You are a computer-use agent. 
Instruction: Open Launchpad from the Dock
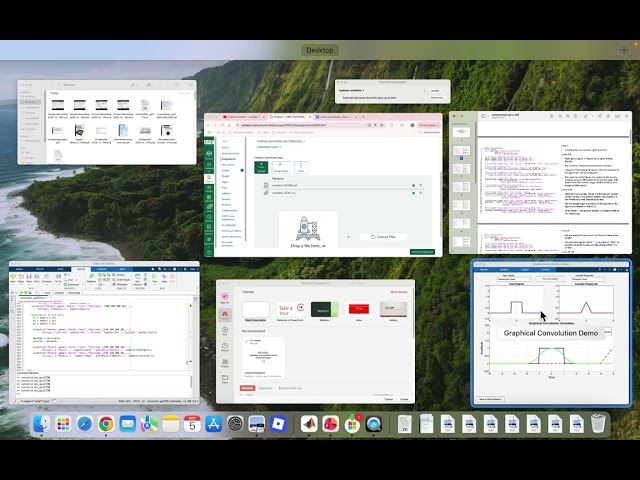coord(63,424)
